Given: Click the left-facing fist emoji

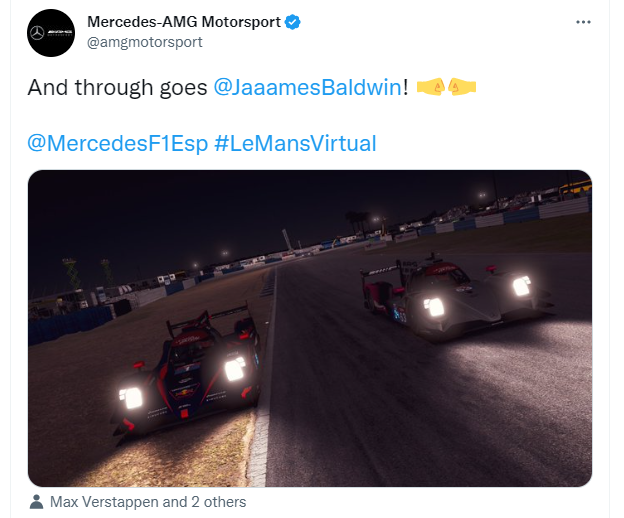Looking at the screenshot, I should (x=462, y=87).
